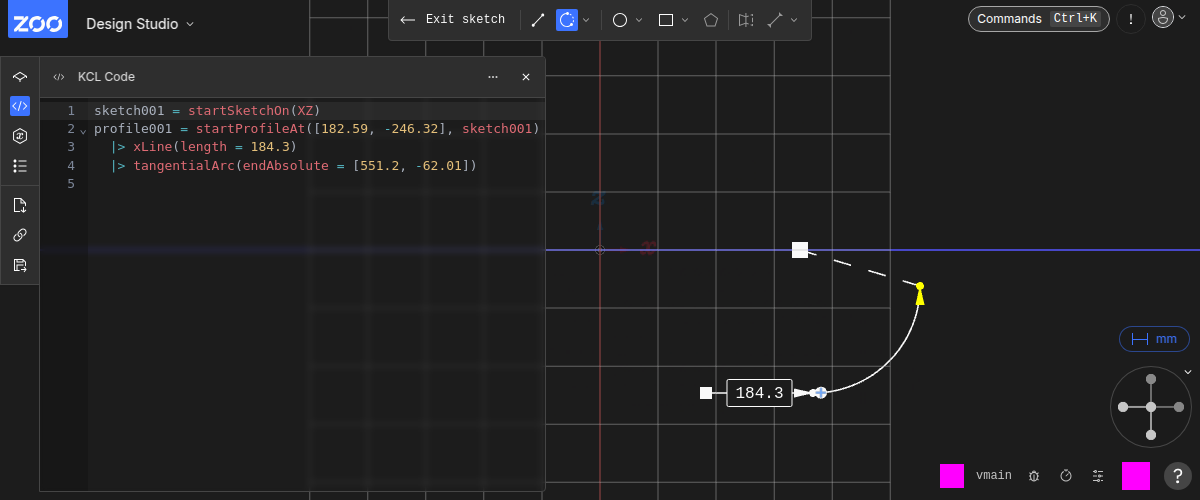Toggle the KCL Code pane sidebar button
The width and height of the screenshot is (1200, 500).
coord(19,106)
